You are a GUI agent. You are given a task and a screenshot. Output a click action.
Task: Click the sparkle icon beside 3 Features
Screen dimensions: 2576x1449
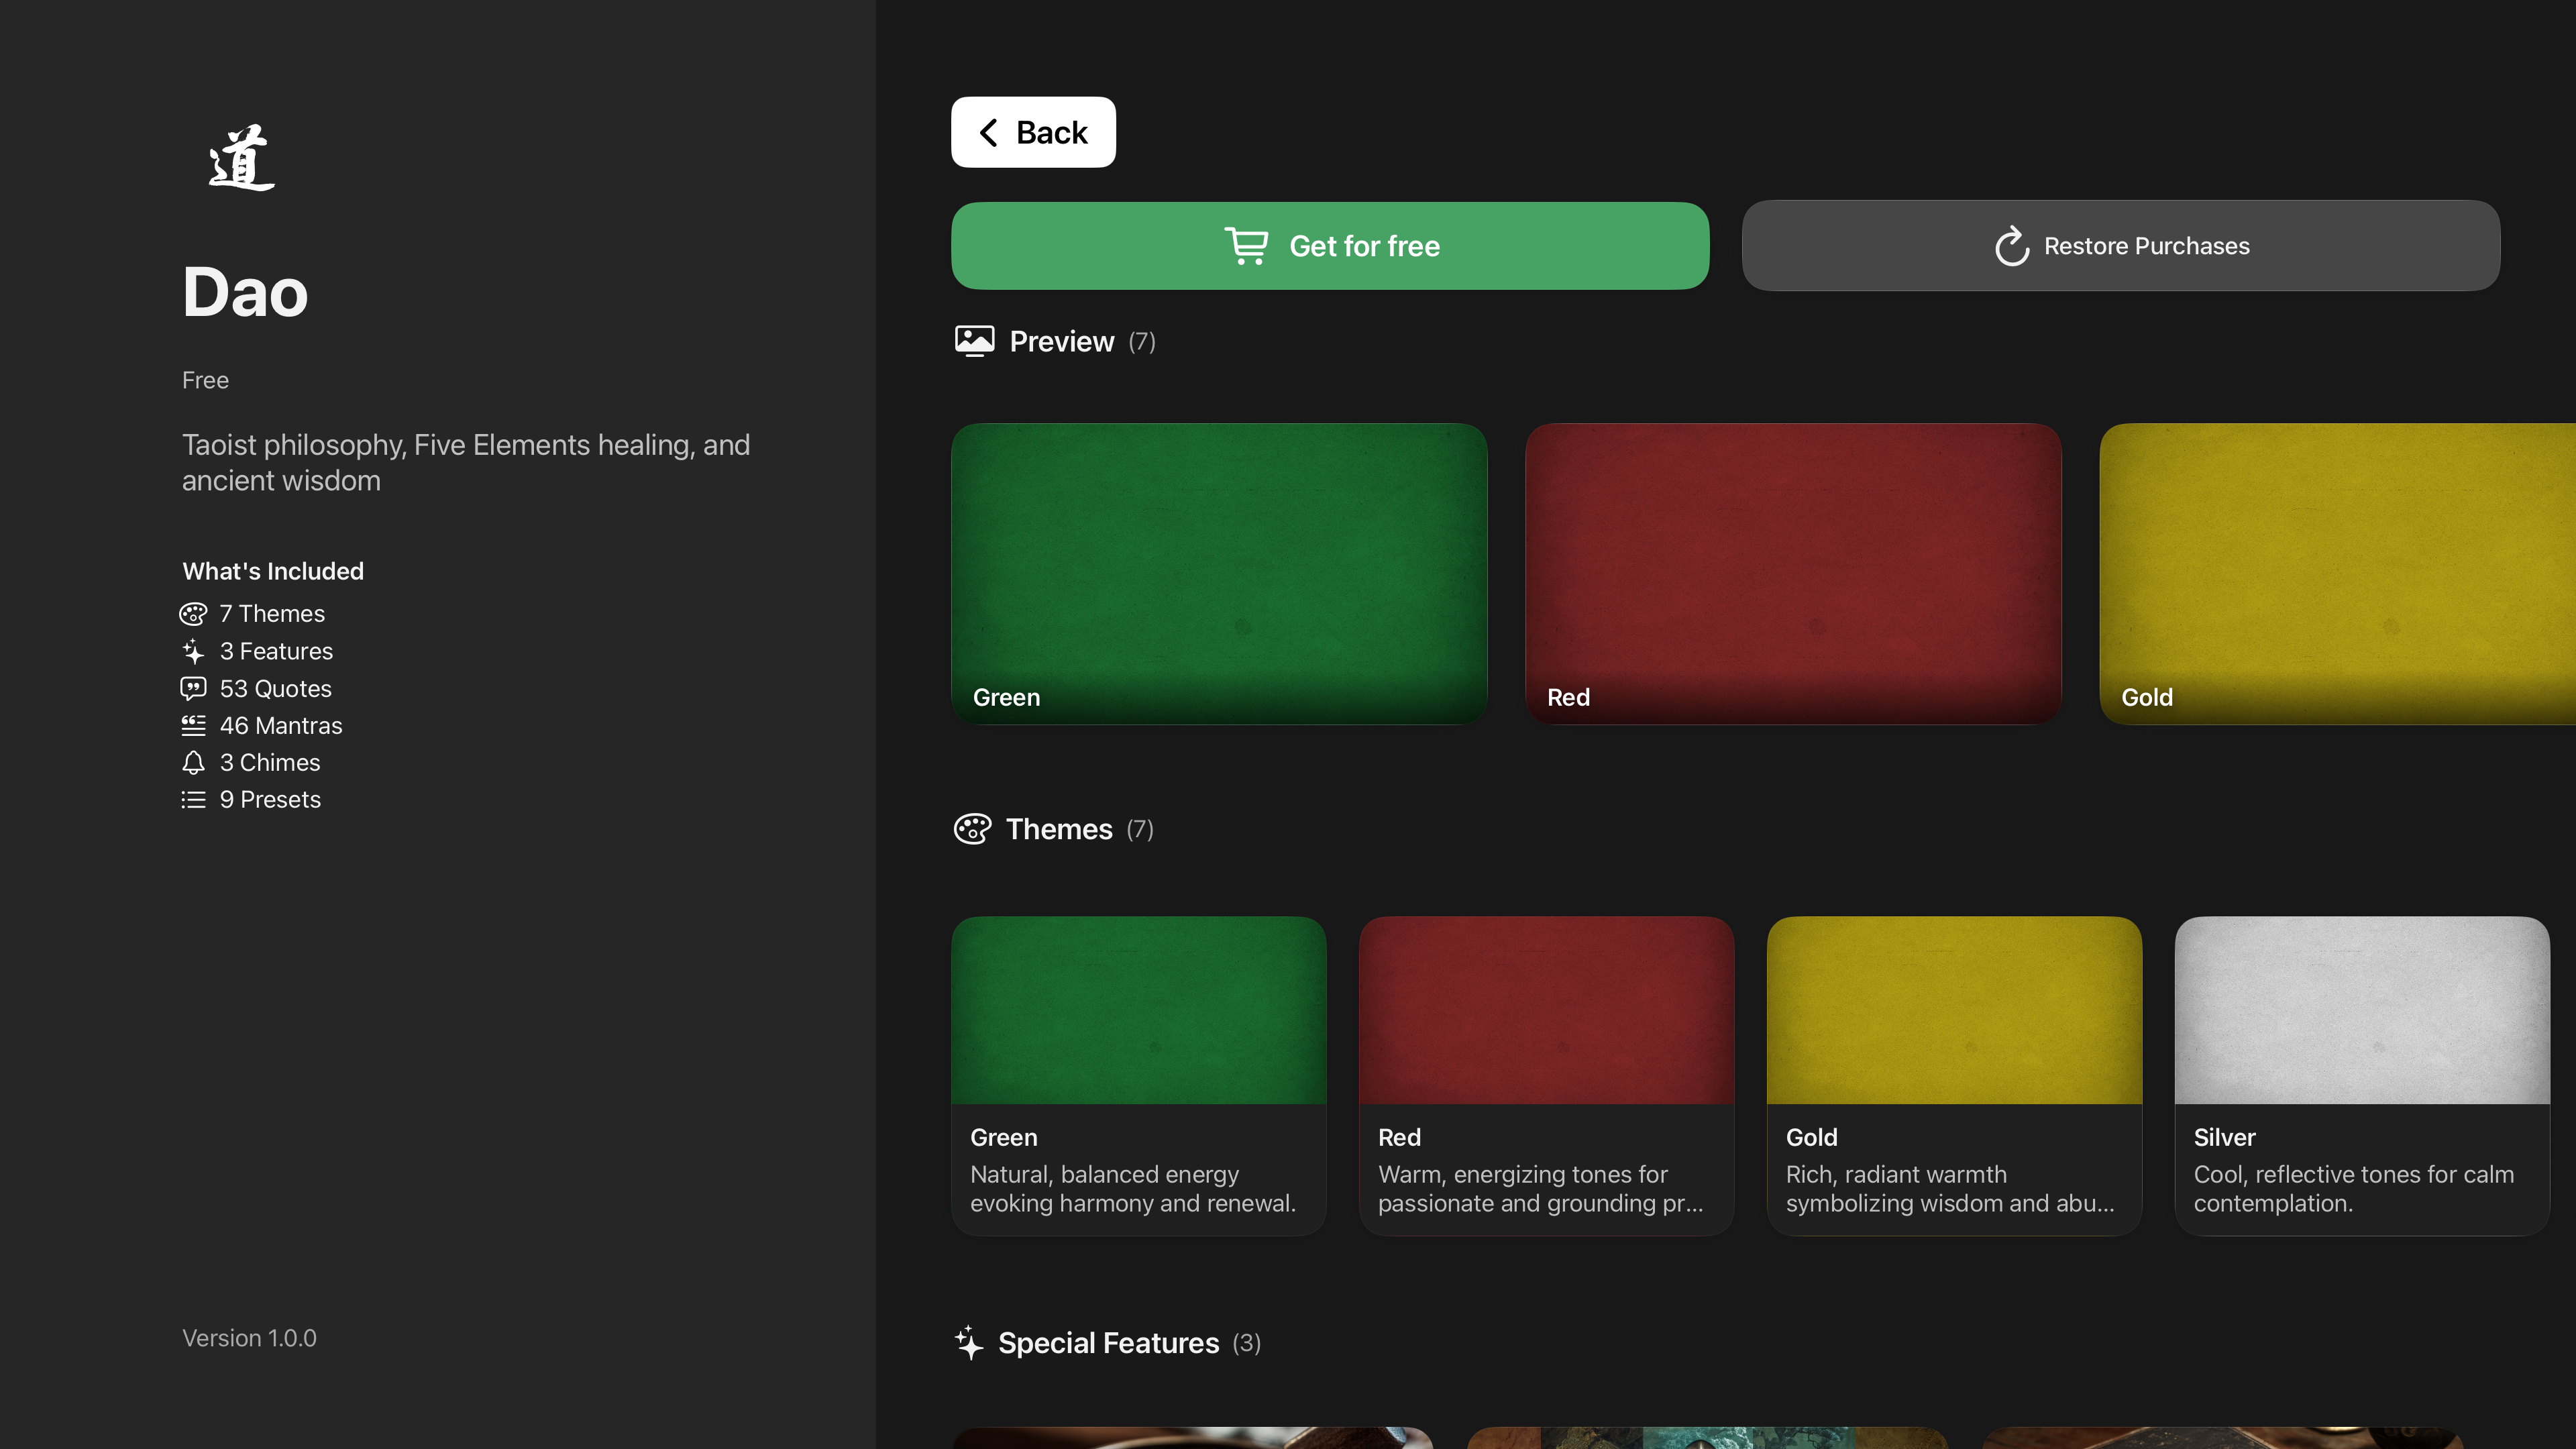(x=193, y=651)
